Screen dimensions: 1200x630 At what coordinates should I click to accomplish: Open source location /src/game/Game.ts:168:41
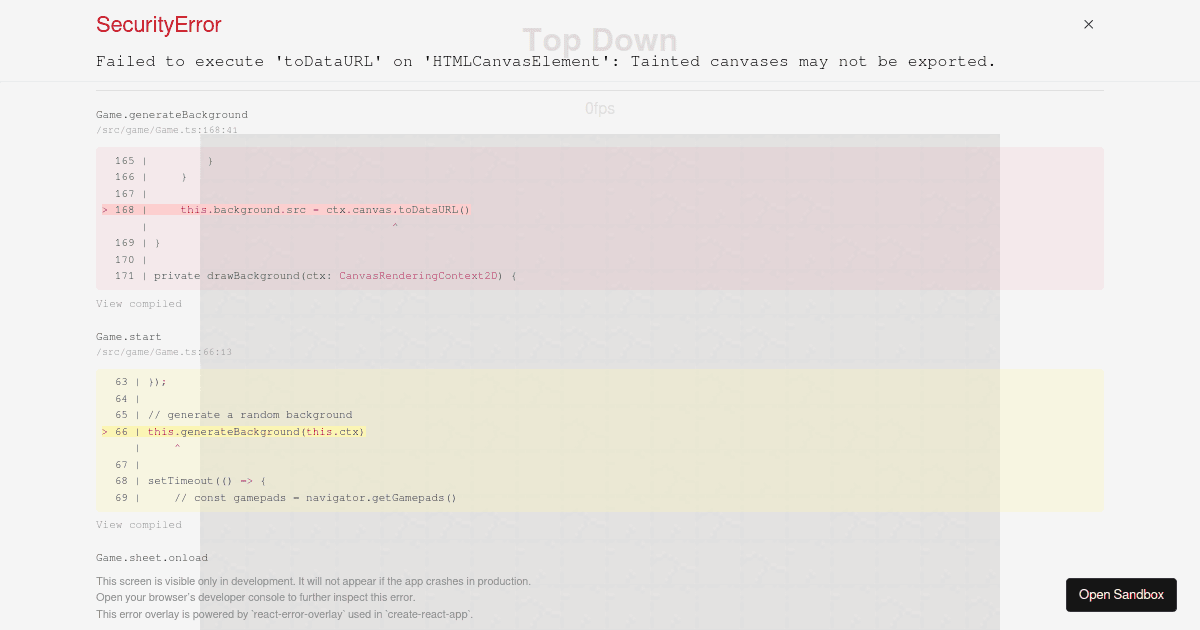166,129
